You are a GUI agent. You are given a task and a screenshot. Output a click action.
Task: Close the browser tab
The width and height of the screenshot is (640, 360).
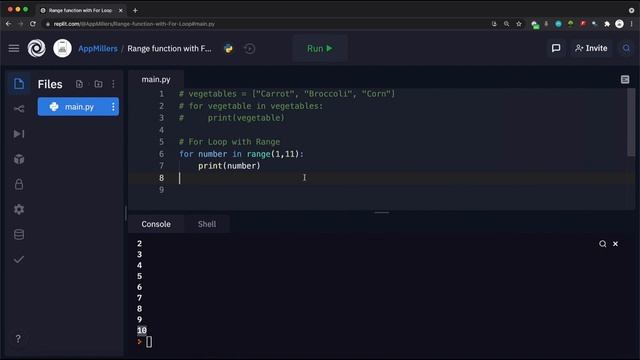120,10
